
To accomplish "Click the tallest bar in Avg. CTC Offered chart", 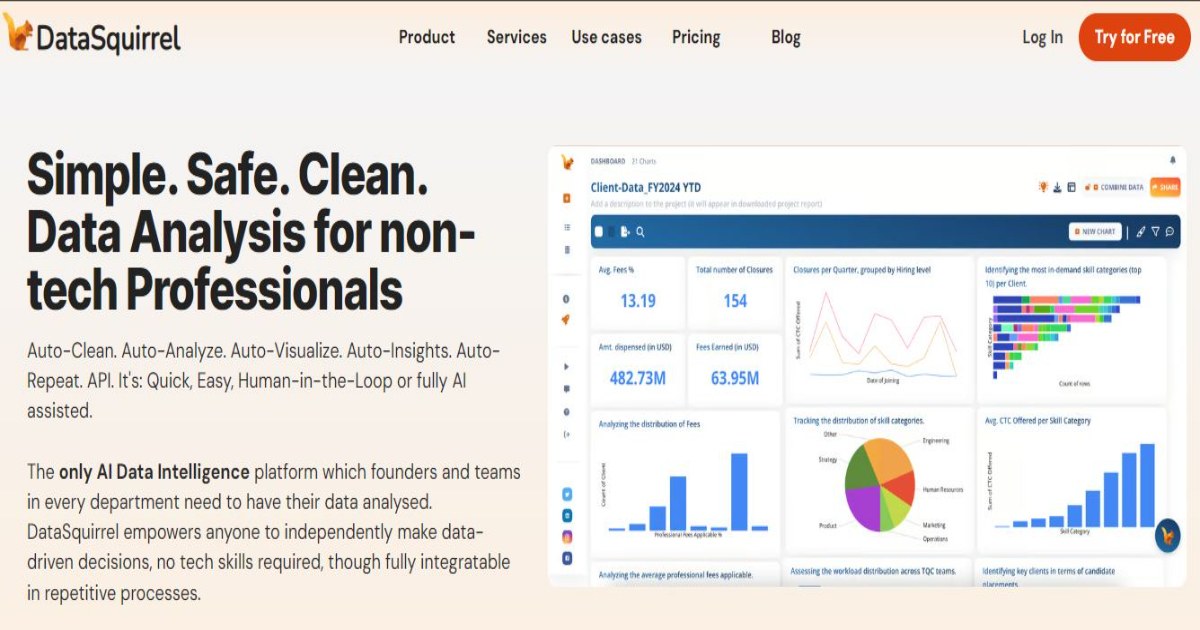I will [1147, 485].
